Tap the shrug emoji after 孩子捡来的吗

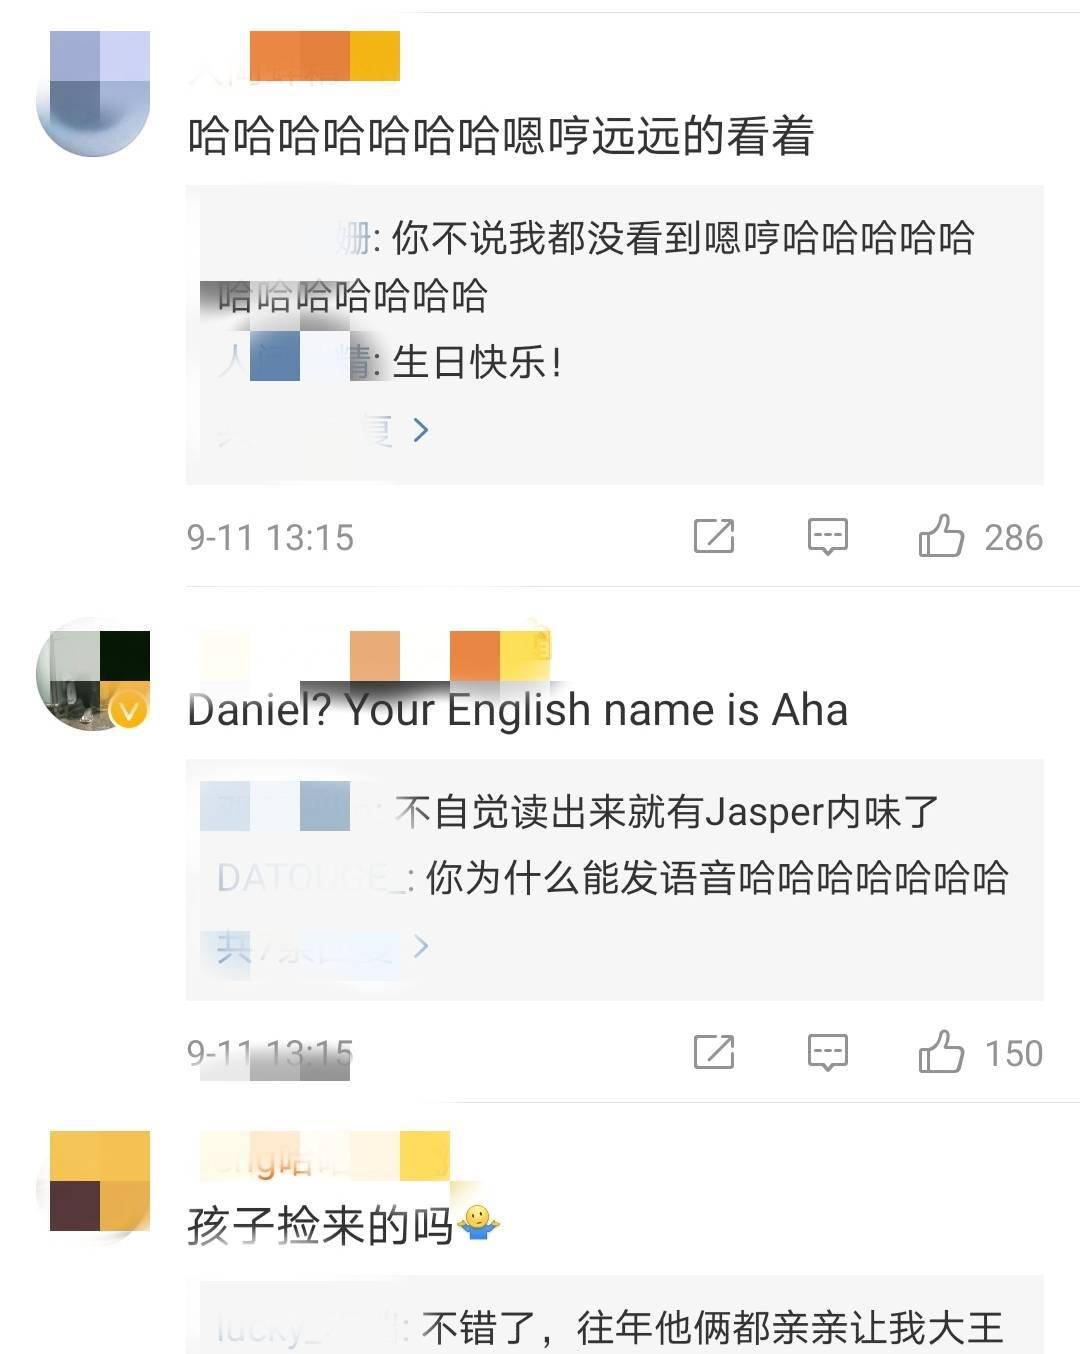(x=479, y=1223)
